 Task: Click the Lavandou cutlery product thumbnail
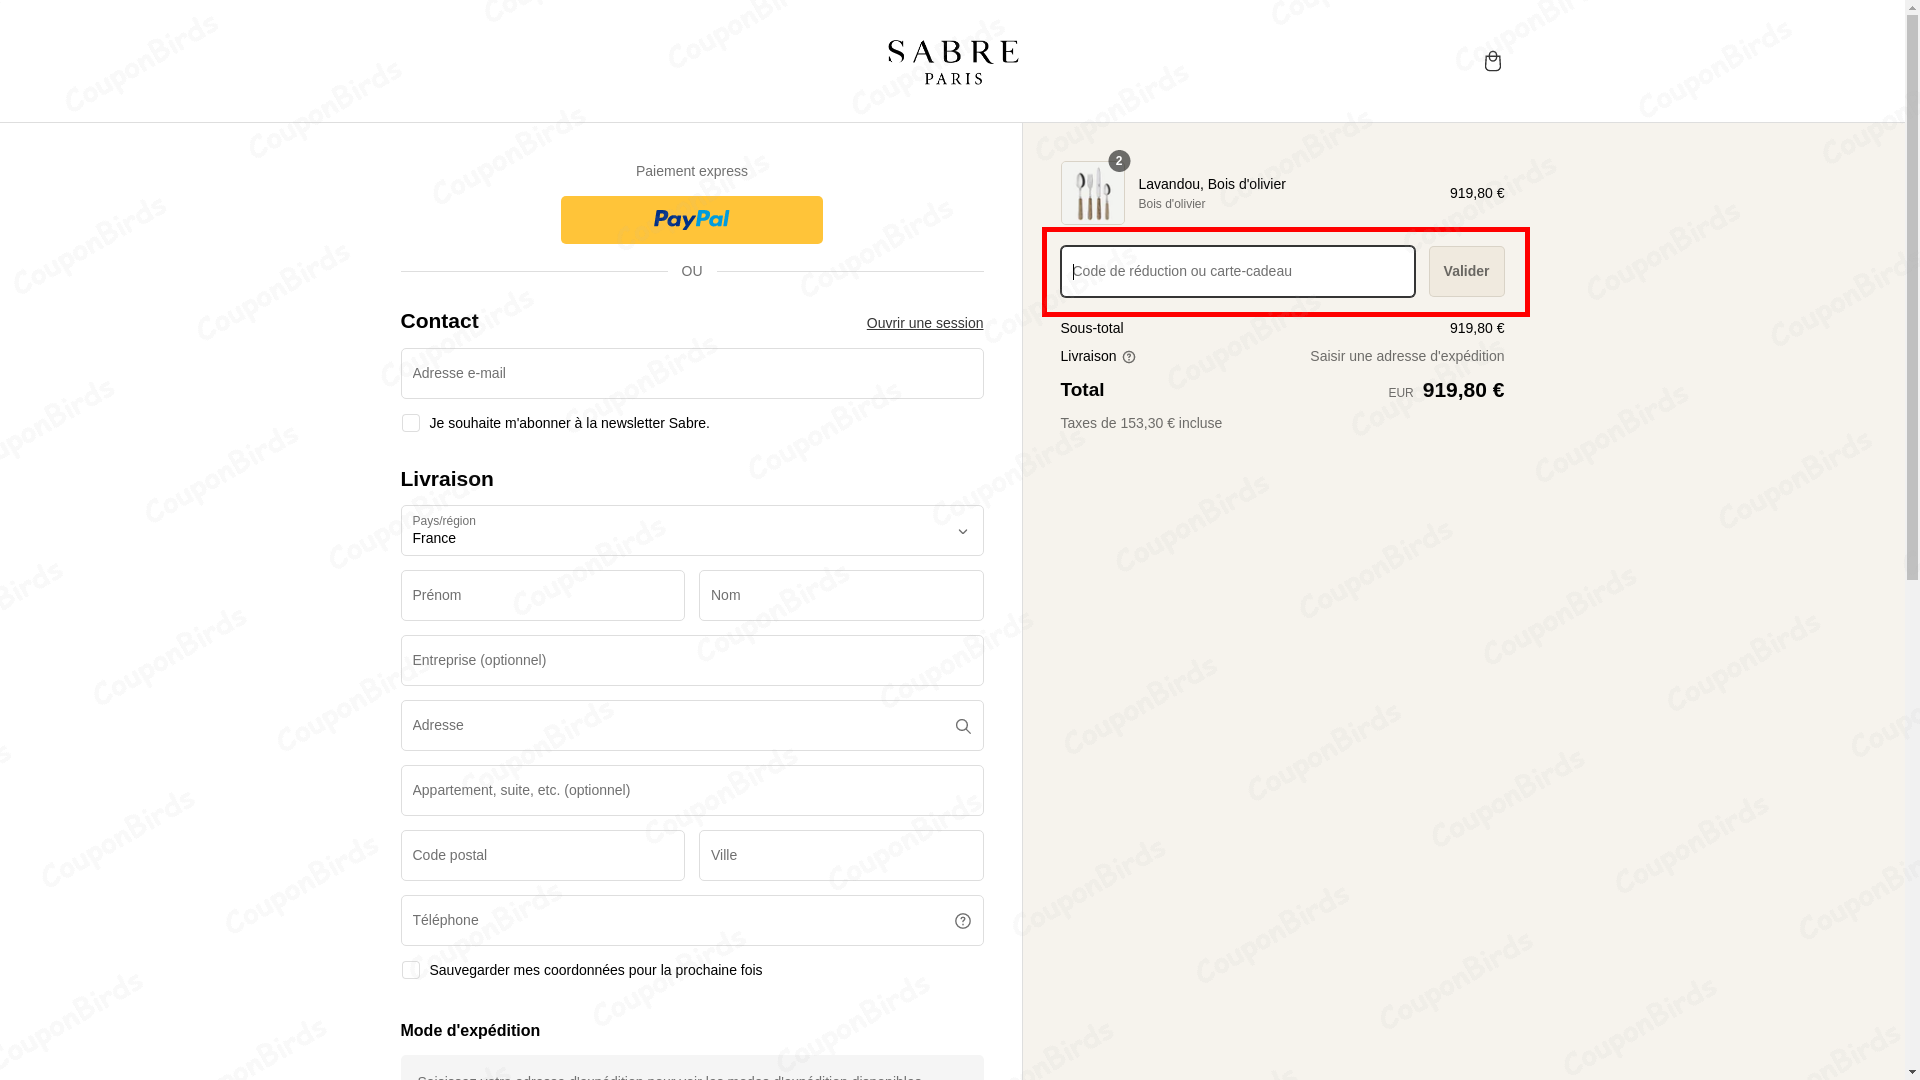coord(1092,193)
